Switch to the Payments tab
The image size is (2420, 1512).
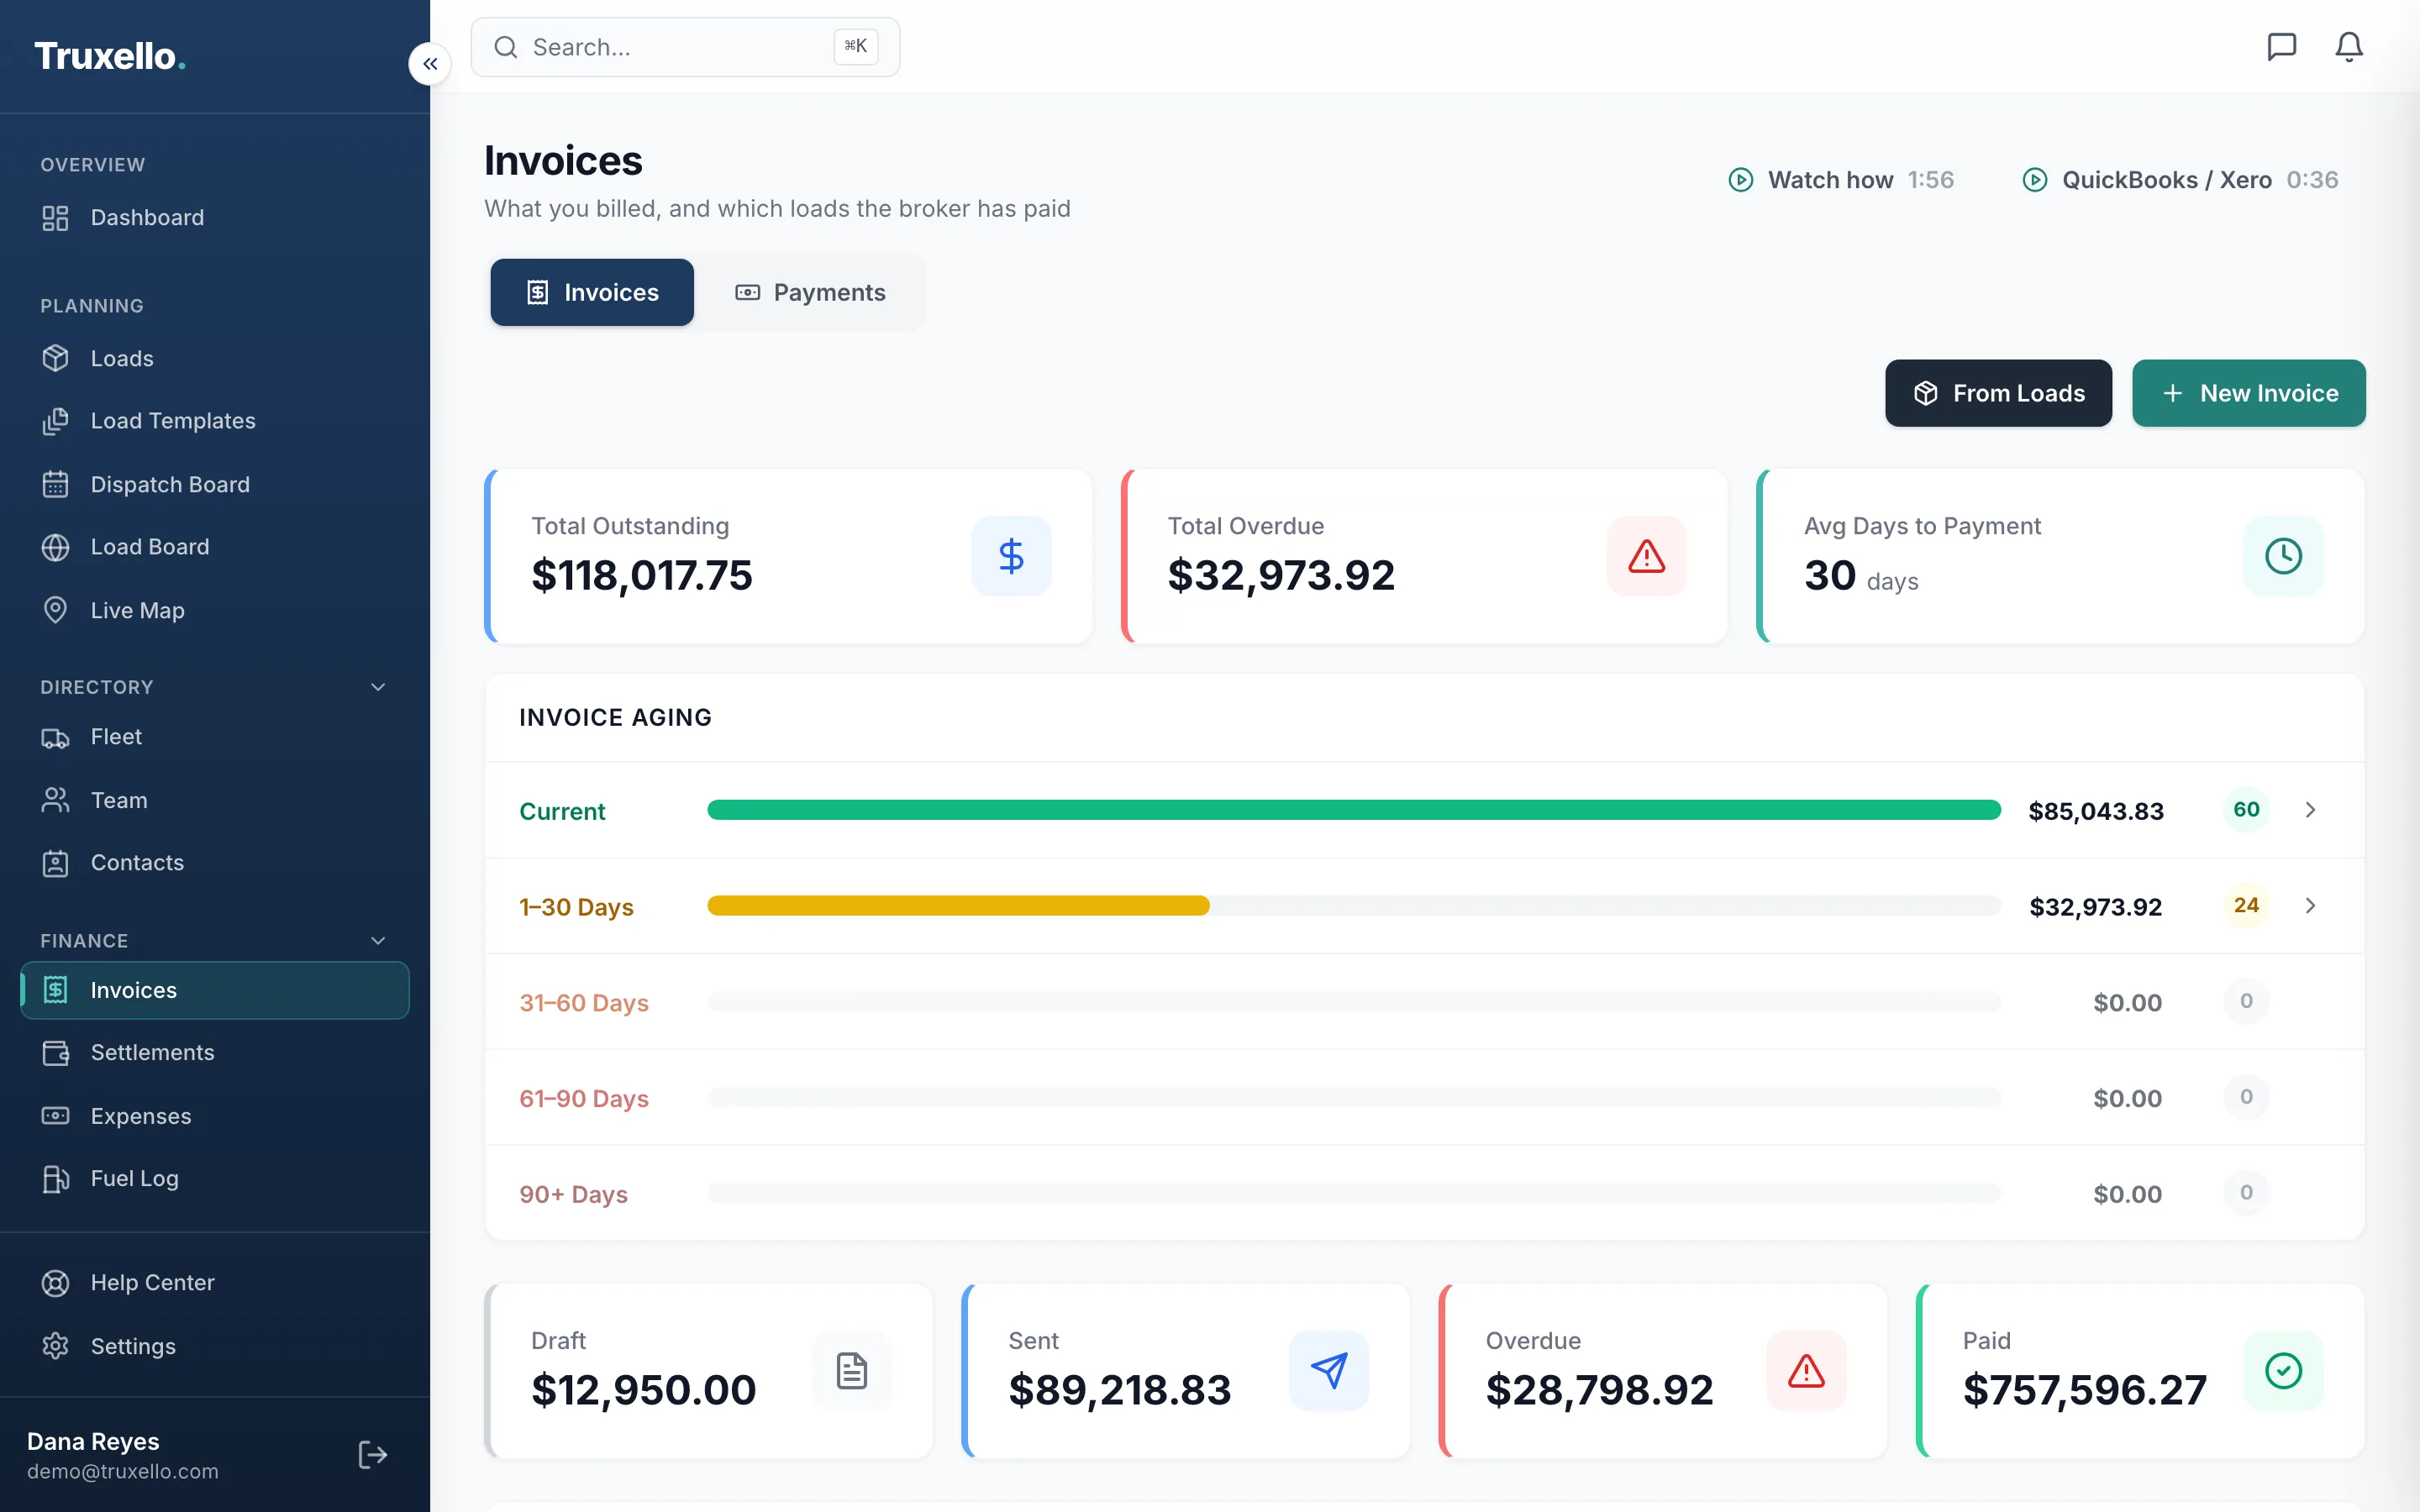click(811, 292)
